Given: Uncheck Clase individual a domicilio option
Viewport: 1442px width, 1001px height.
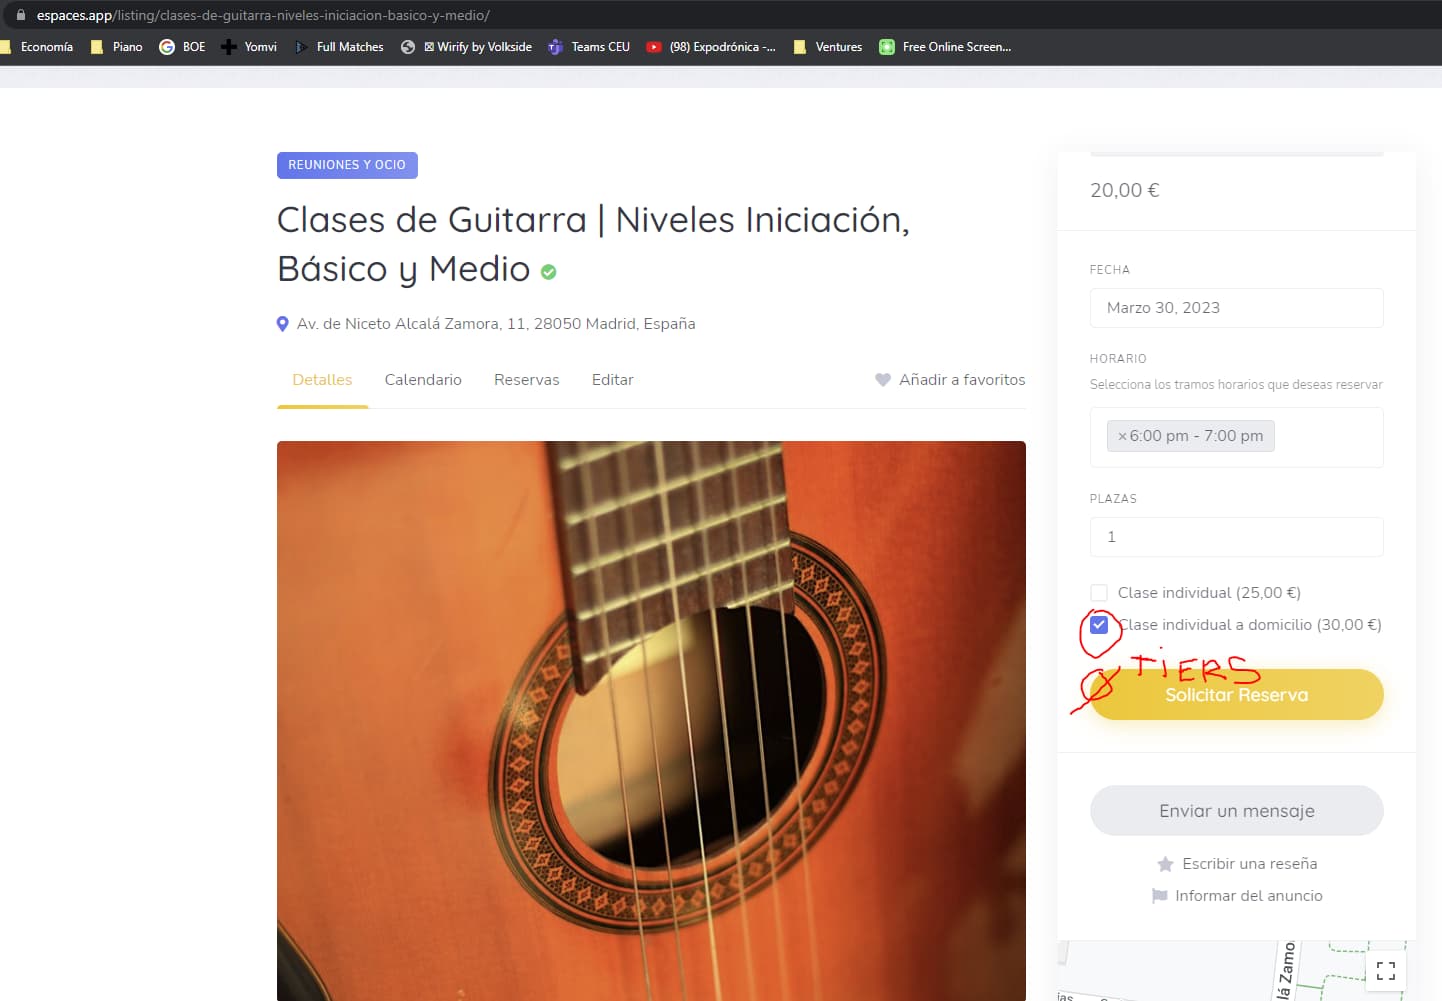Looking at the screenshot, I should pyautogui.click(x=1099, y=625).
